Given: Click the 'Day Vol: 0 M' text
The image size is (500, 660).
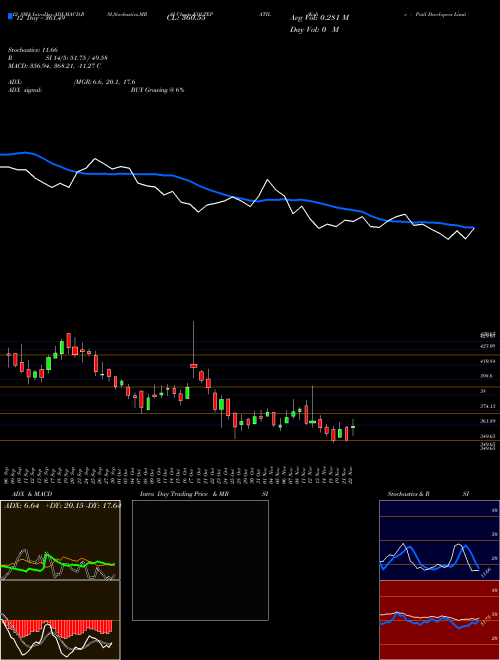Looking at the screenshot, I should [x=314, y=30].
